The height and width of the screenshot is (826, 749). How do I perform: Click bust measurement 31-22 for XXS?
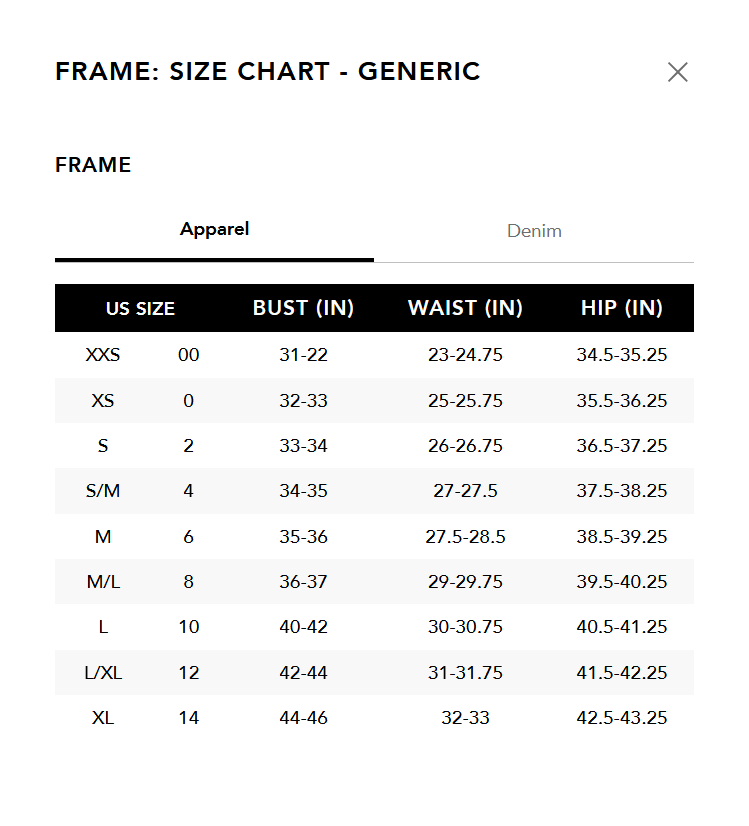[x=303, y=355]
